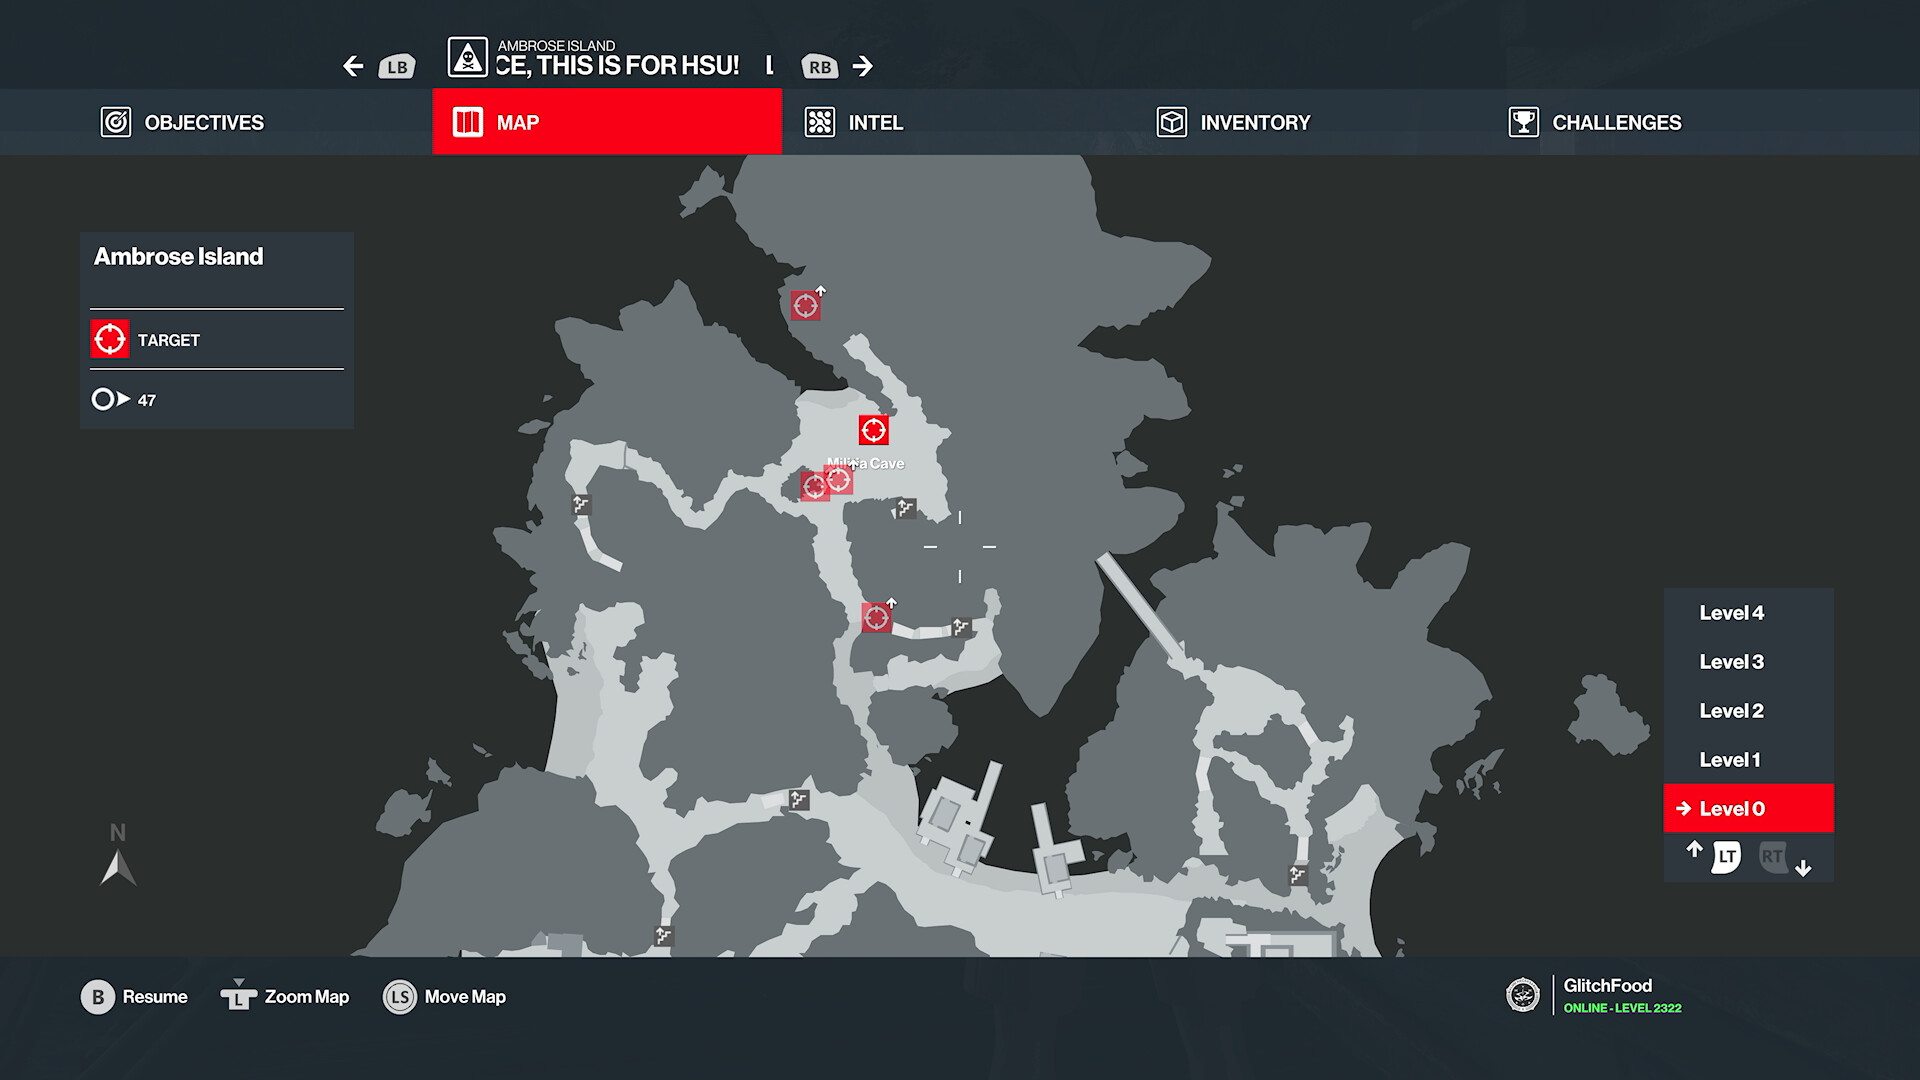Click the stairs icon beside Militia Cave
This screenshot has width=1920, height=1080.
click(905, 508)
